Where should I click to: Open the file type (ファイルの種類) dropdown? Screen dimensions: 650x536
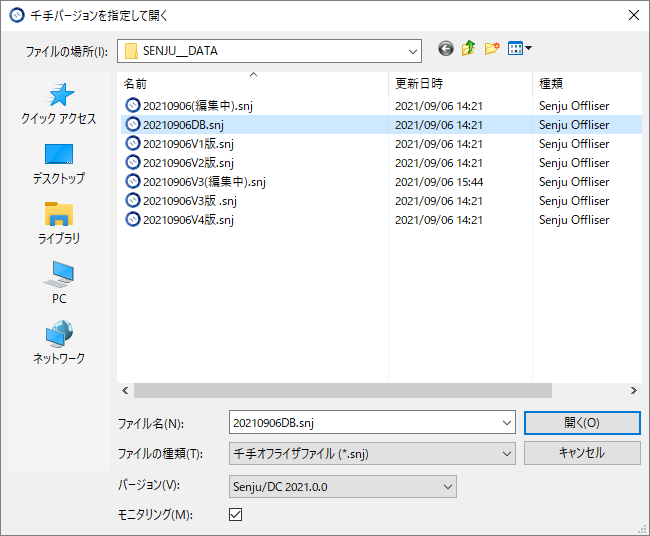coord(372,454)
